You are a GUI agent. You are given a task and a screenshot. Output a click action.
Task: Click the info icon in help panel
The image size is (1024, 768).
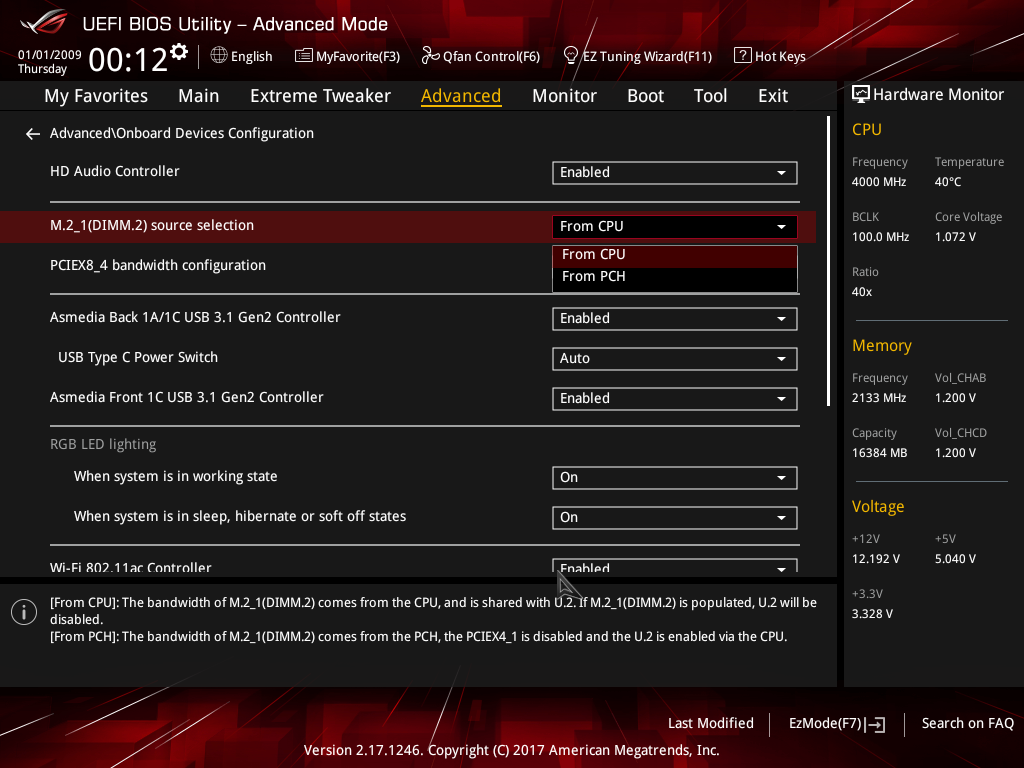coord(24,612)
